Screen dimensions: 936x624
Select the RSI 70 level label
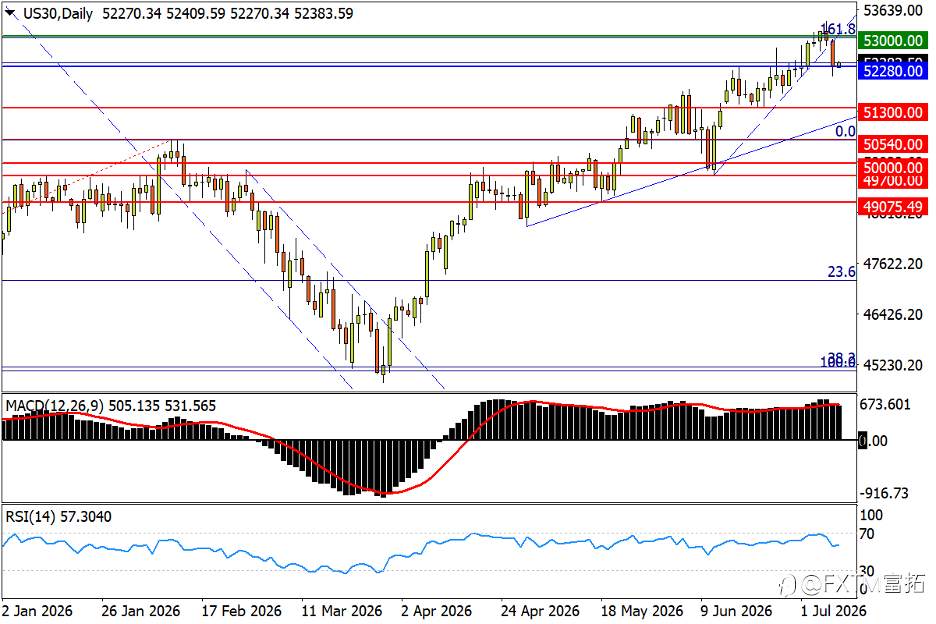point(867,534)
